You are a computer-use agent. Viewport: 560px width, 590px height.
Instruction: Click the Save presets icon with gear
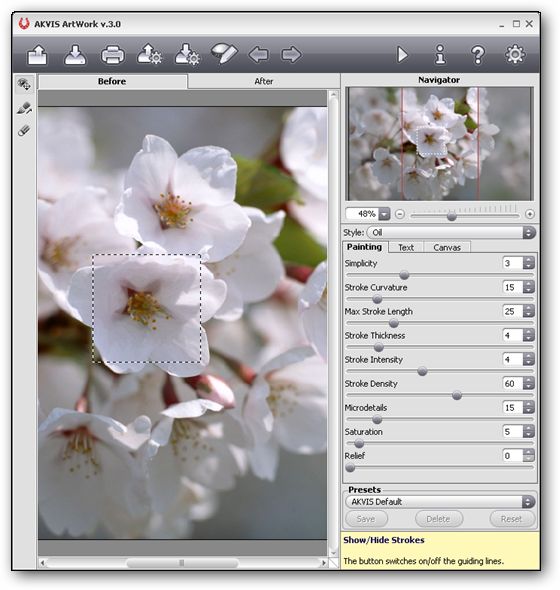[187, 55]
